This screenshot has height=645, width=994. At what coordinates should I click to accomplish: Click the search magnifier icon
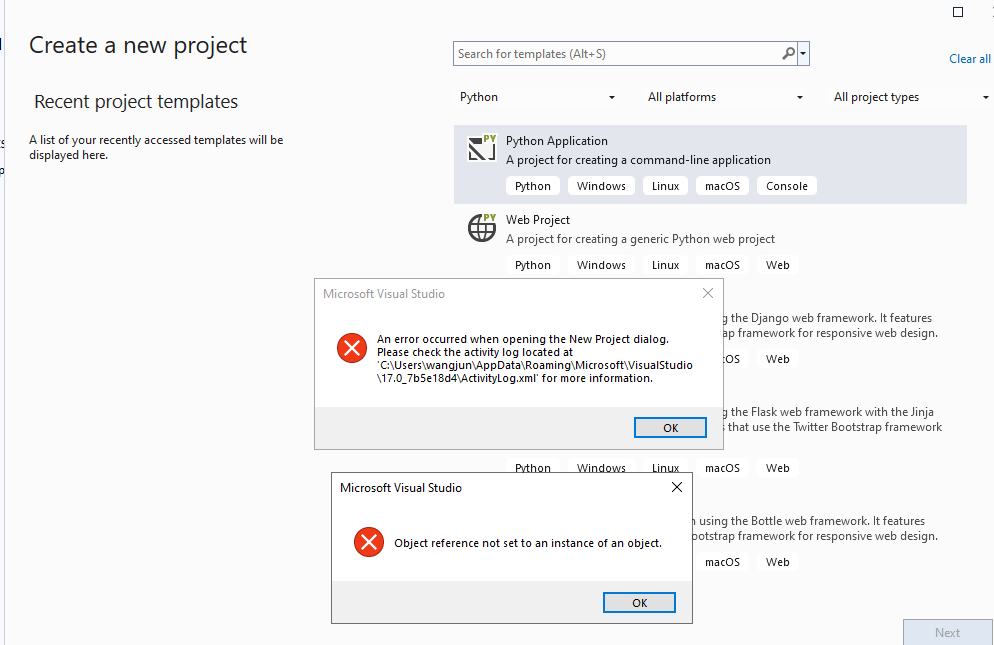click(x=788, y=53)
